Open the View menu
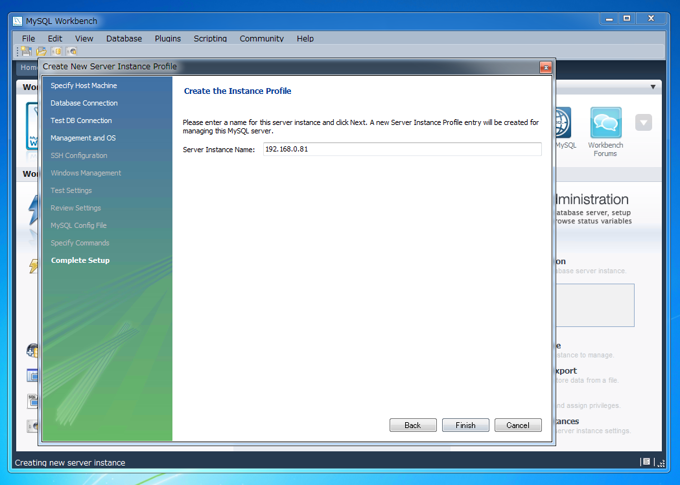Screen dimensions: 680x485 (84, 39)
